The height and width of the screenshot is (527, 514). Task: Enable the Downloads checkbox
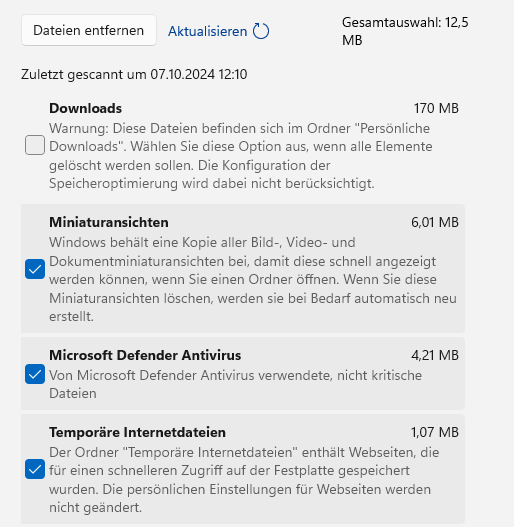point(35,145)
